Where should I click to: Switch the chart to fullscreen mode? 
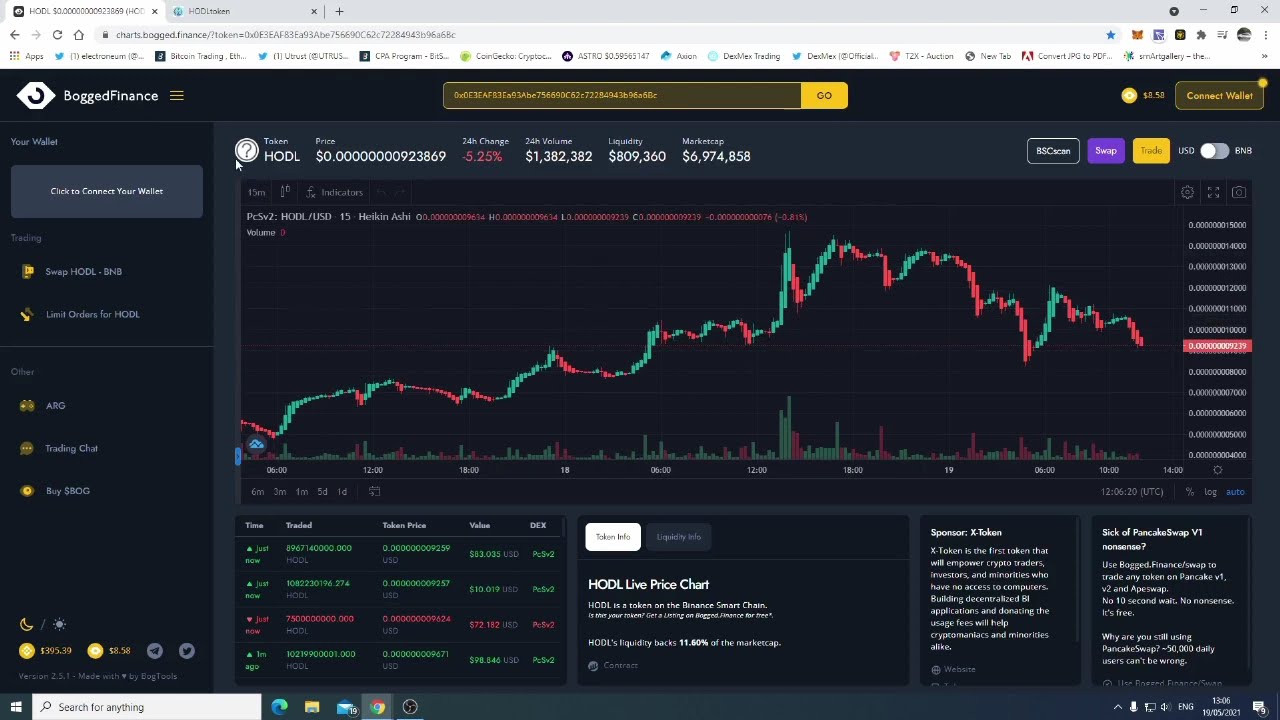(1213, 192)
